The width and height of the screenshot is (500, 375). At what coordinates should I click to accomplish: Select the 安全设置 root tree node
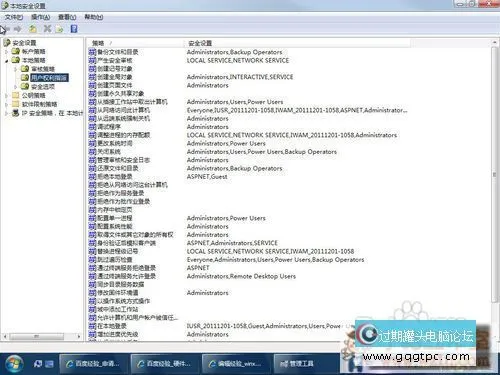click(x=24, y=43)
